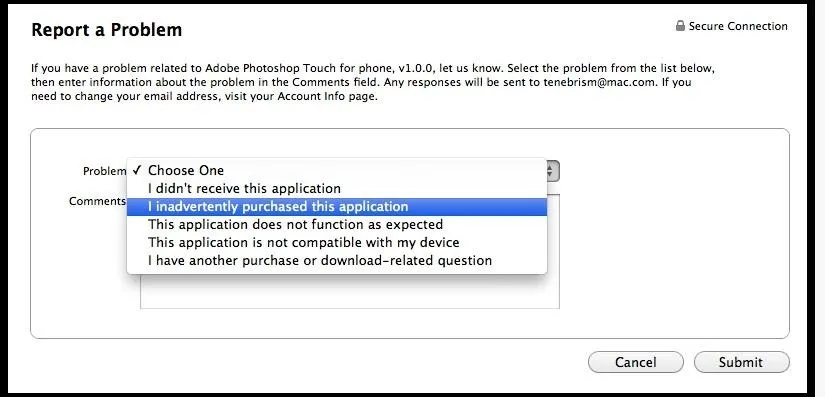Click the Cancel button
This screenshot has height=397, width=825.
point(636,362)
